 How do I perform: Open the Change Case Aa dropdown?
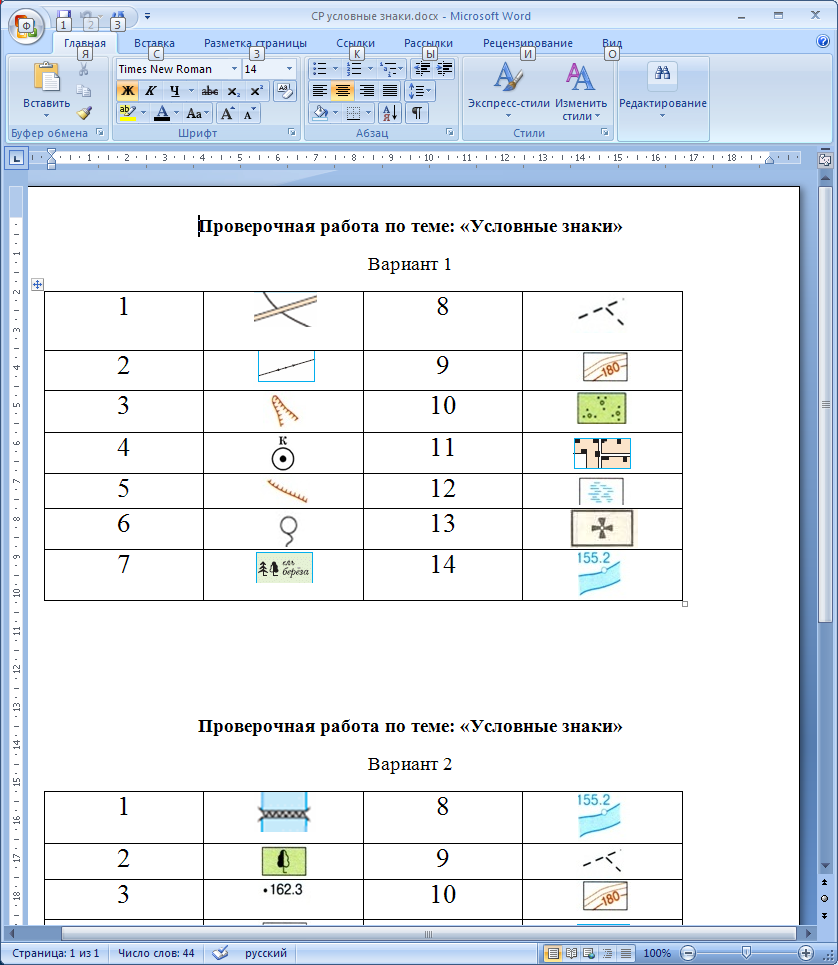198,113
